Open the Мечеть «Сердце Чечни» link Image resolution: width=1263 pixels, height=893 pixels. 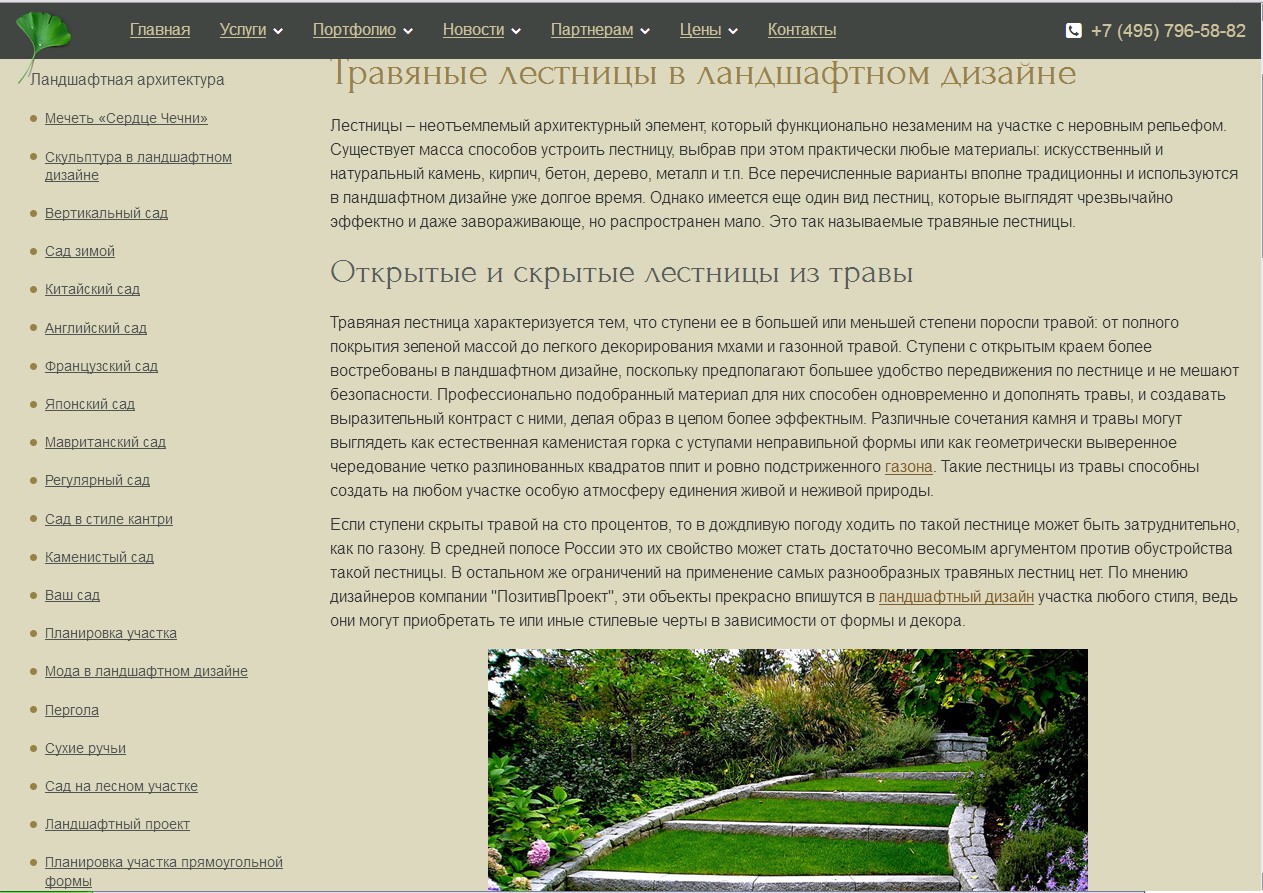126,118
